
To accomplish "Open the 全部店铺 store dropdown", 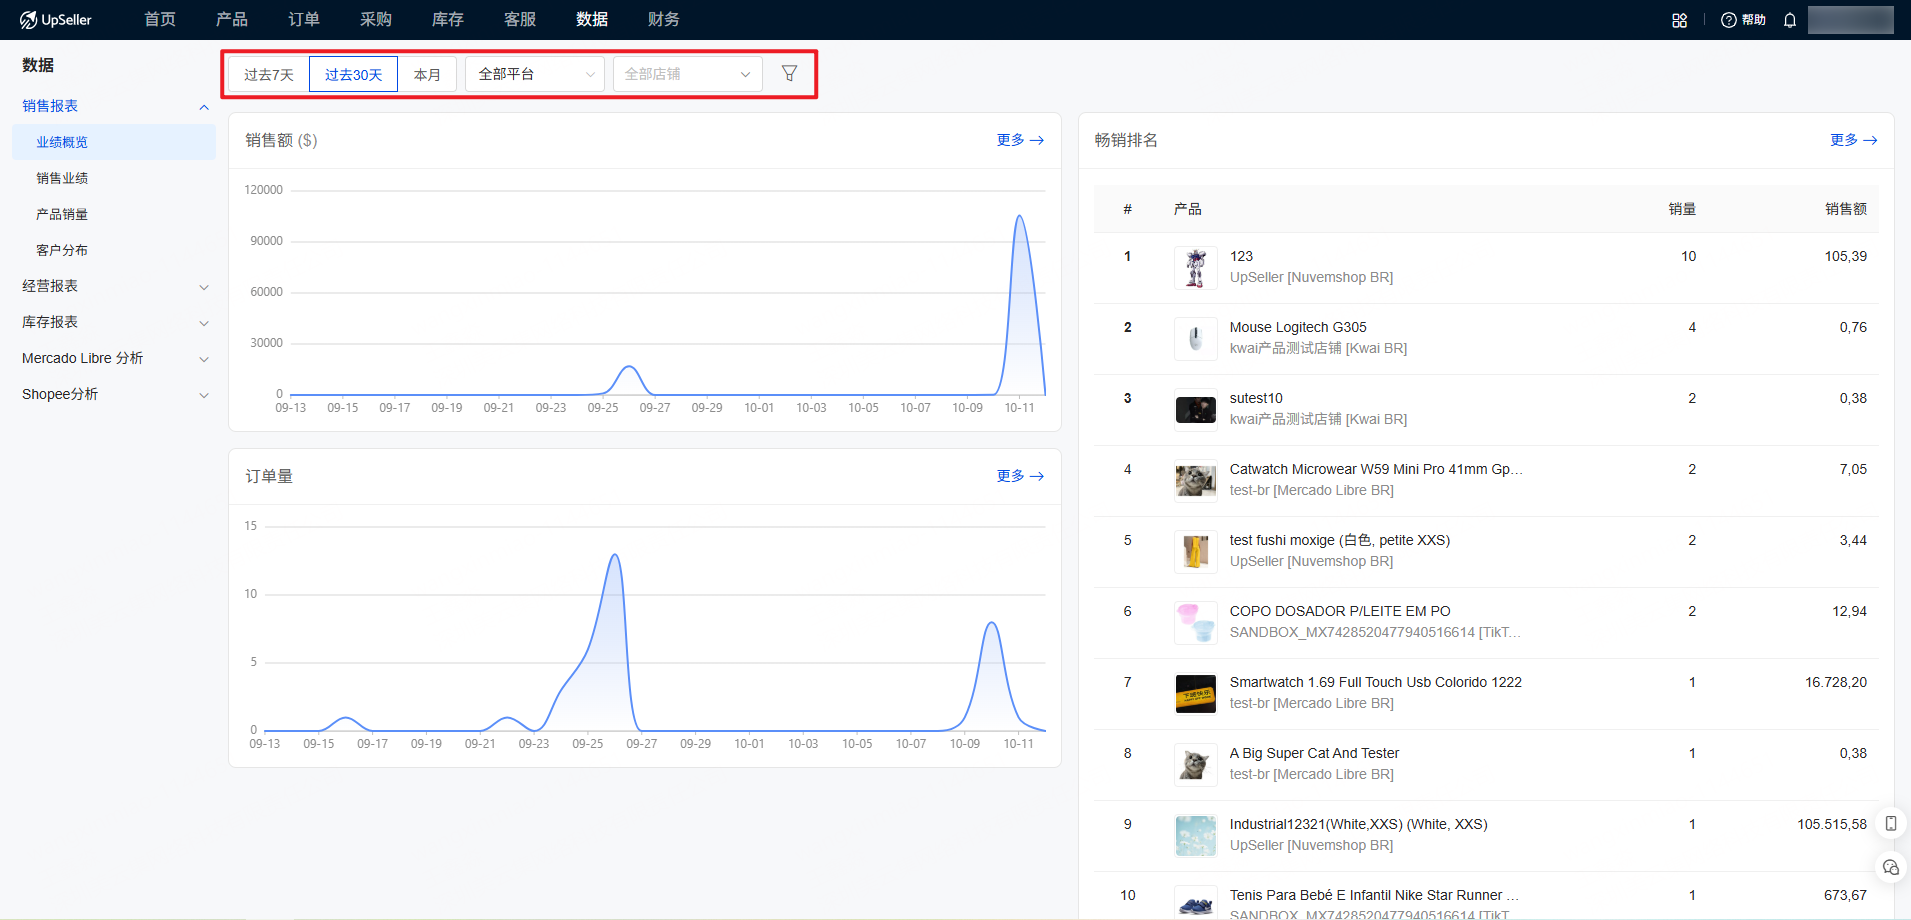I will (x=687, y=74).
